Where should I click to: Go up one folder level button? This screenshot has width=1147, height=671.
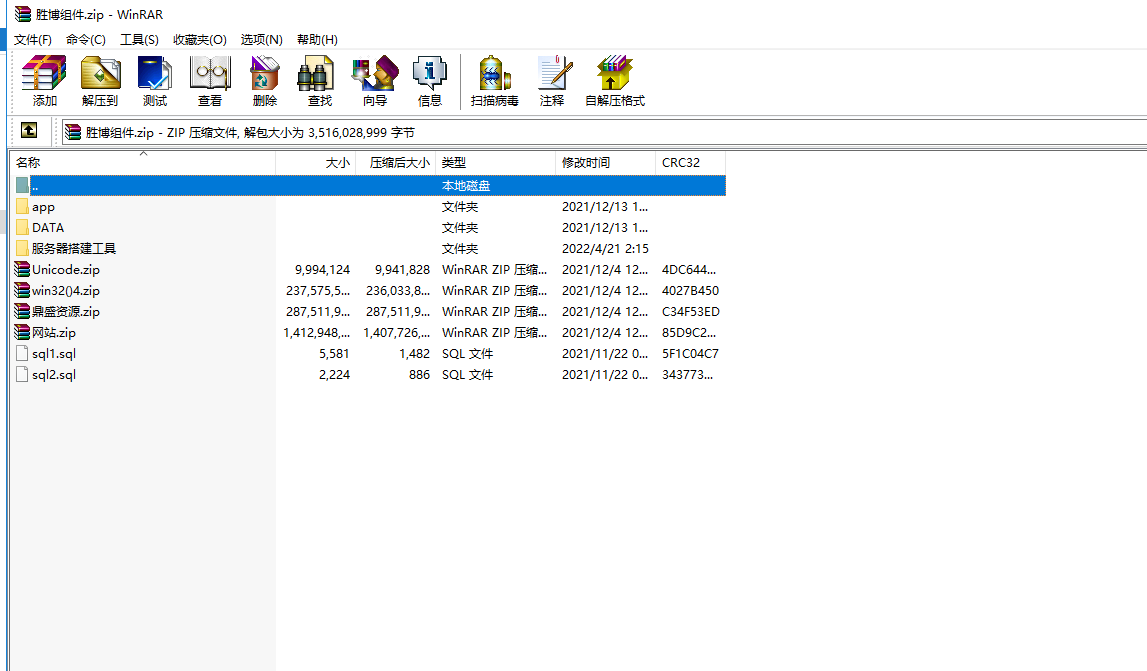point(29,131)
